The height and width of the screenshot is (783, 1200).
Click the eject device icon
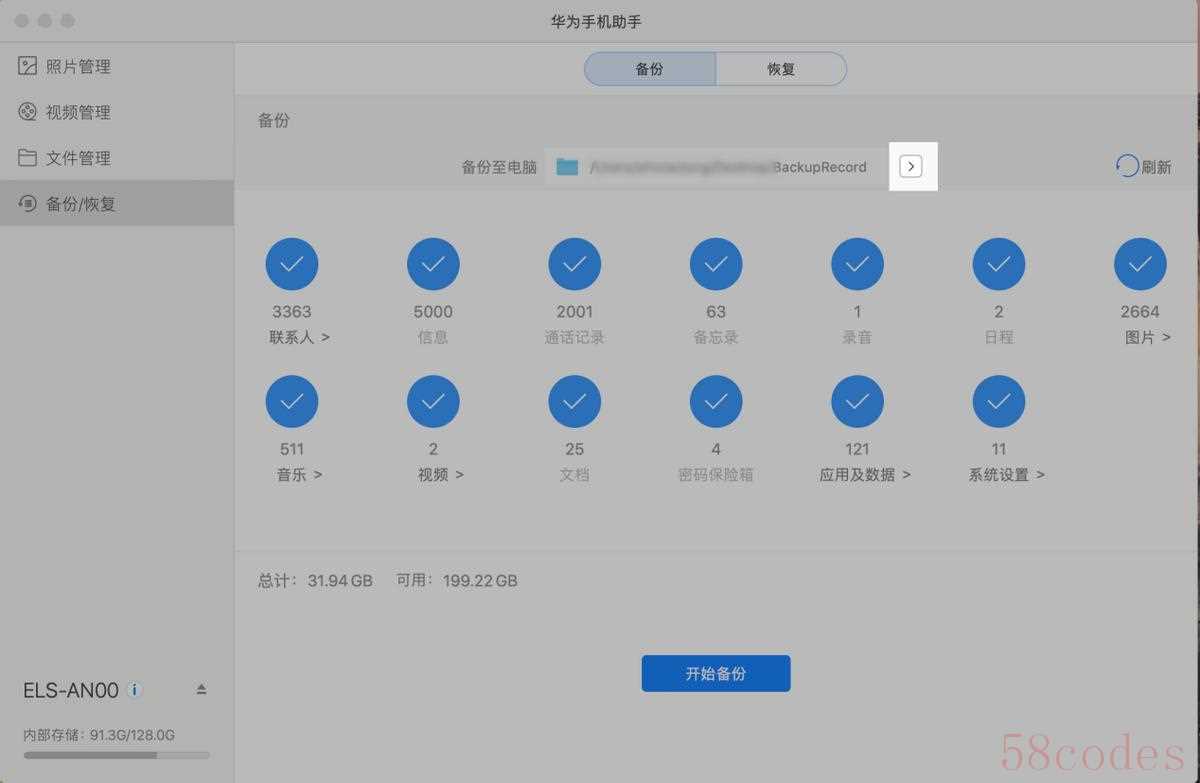coord(201,690)
